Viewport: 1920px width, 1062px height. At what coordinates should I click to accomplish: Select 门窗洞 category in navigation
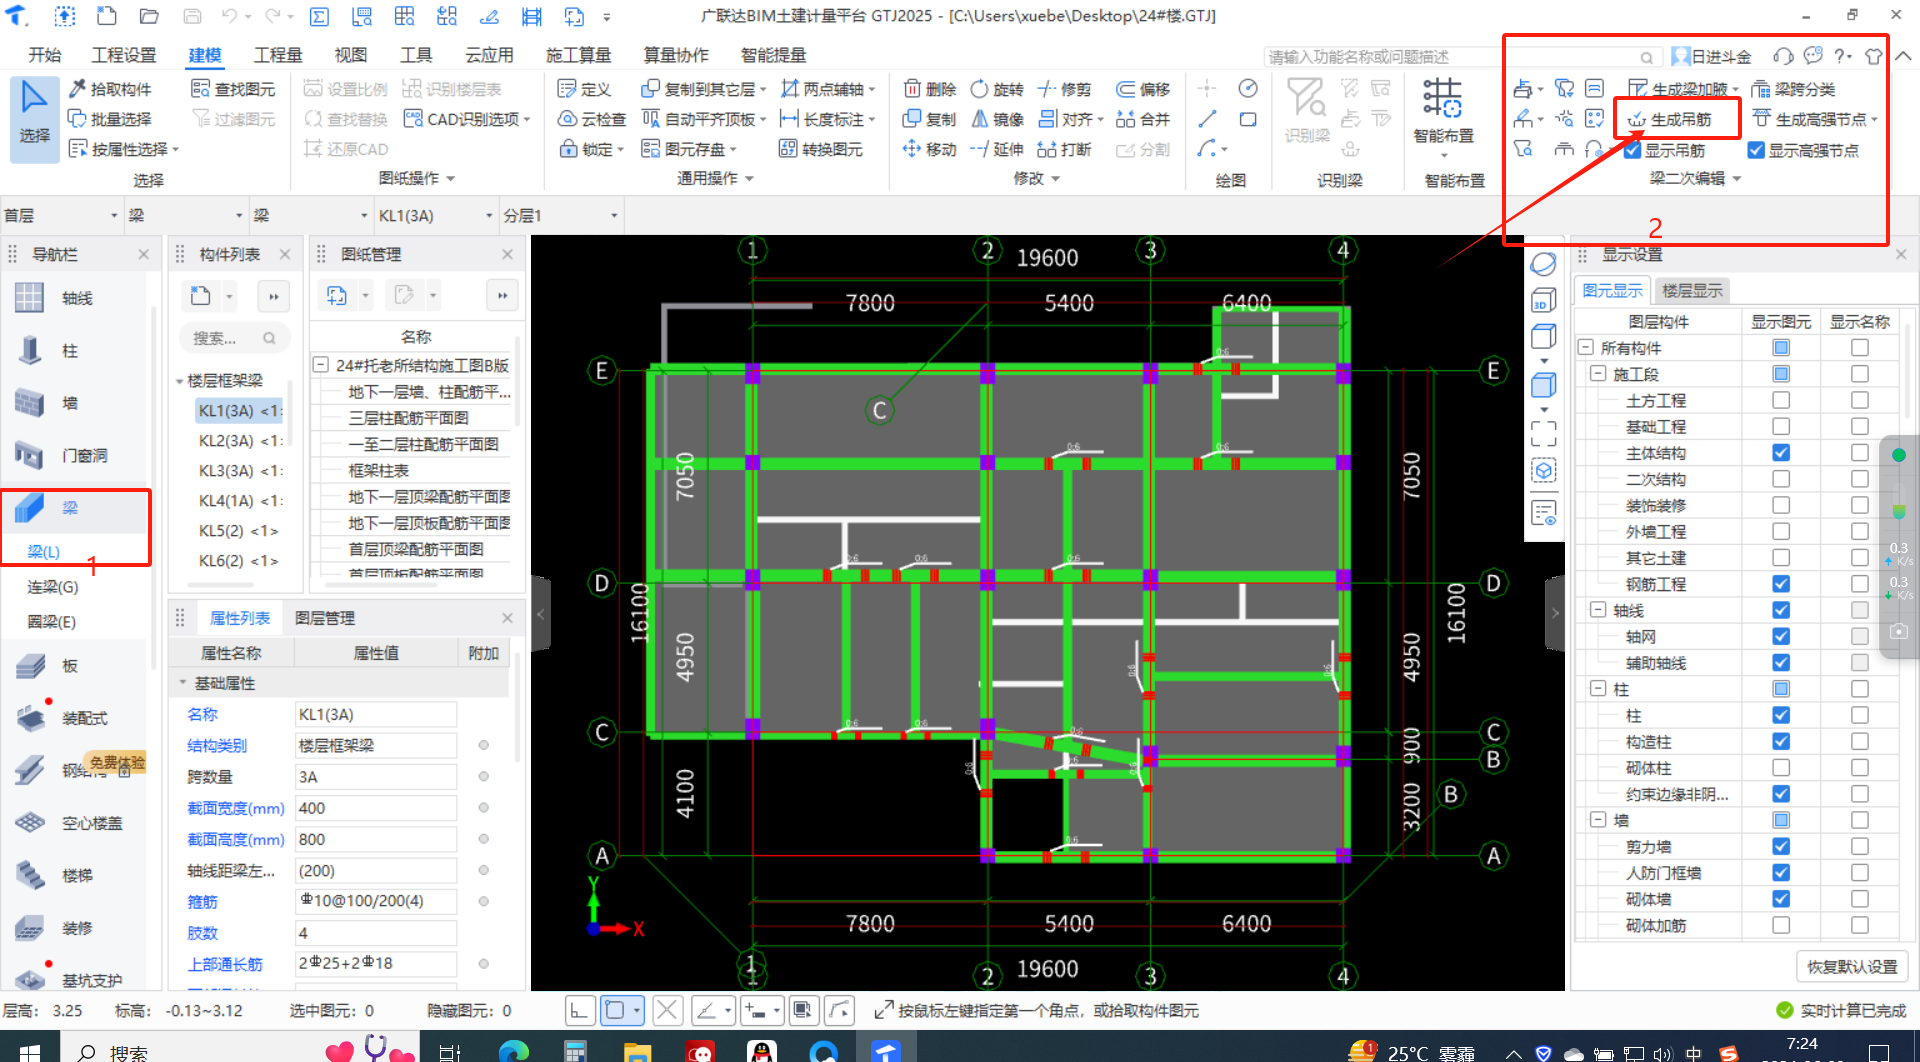[84, 455]
